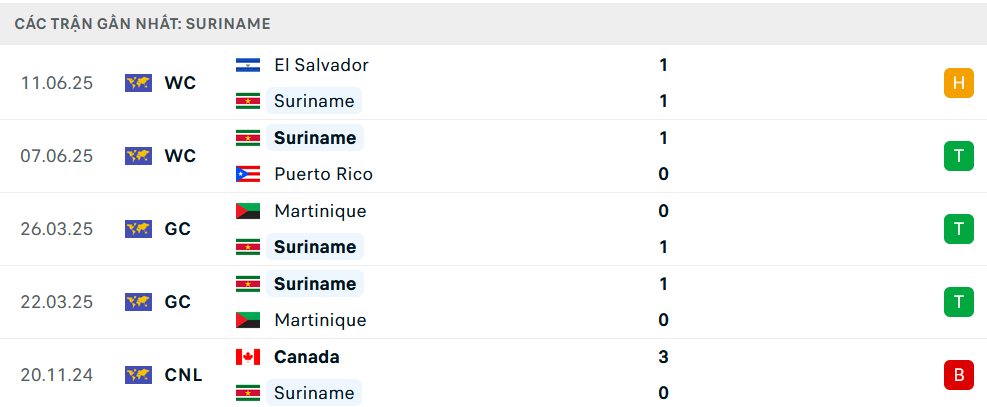The image size is (987, 407).
Task: Open the El Salvador team link
Action: [x=321, y=65]
